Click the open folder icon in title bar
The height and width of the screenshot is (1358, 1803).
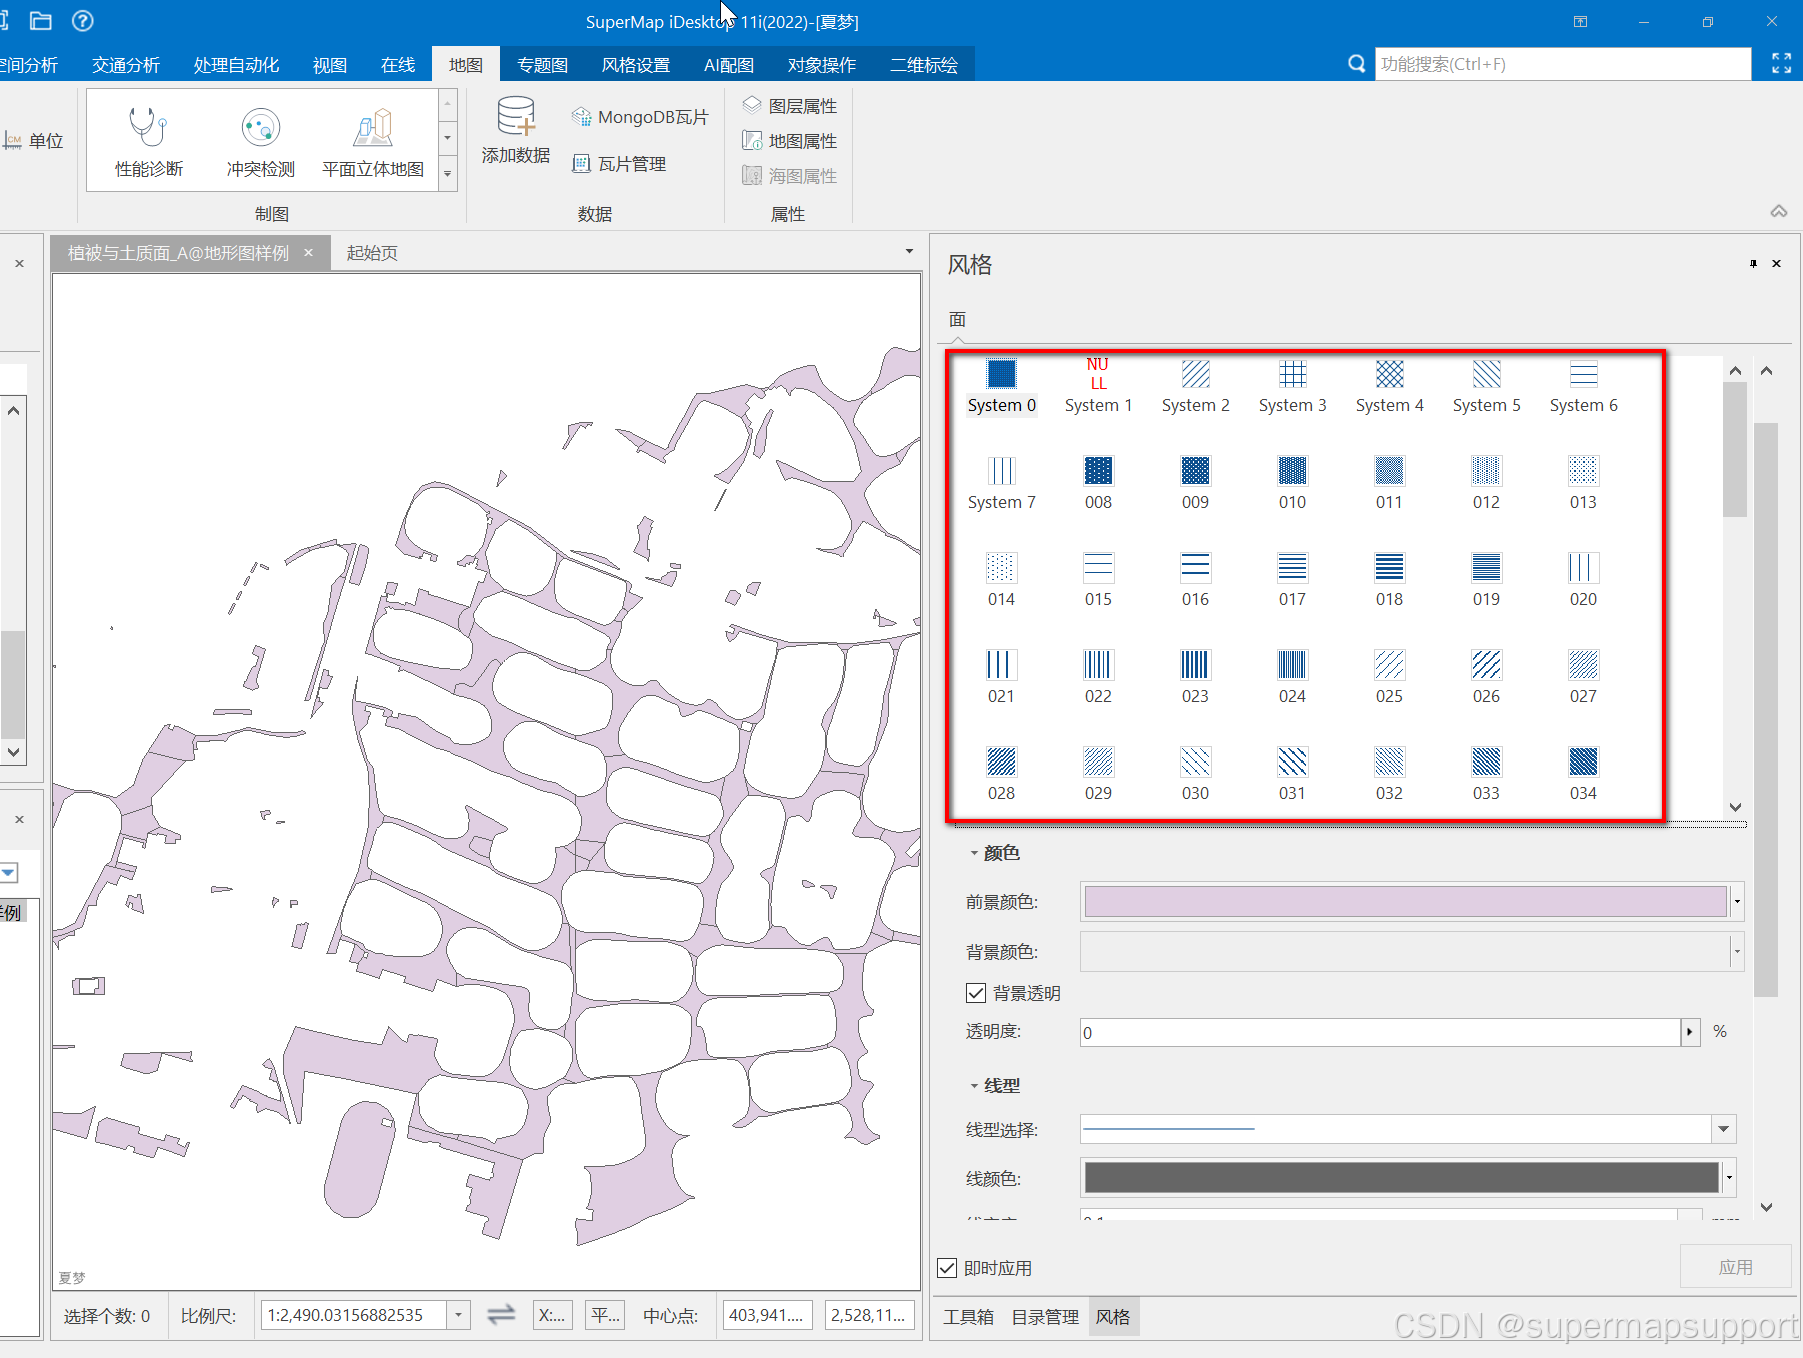[41, 21]
